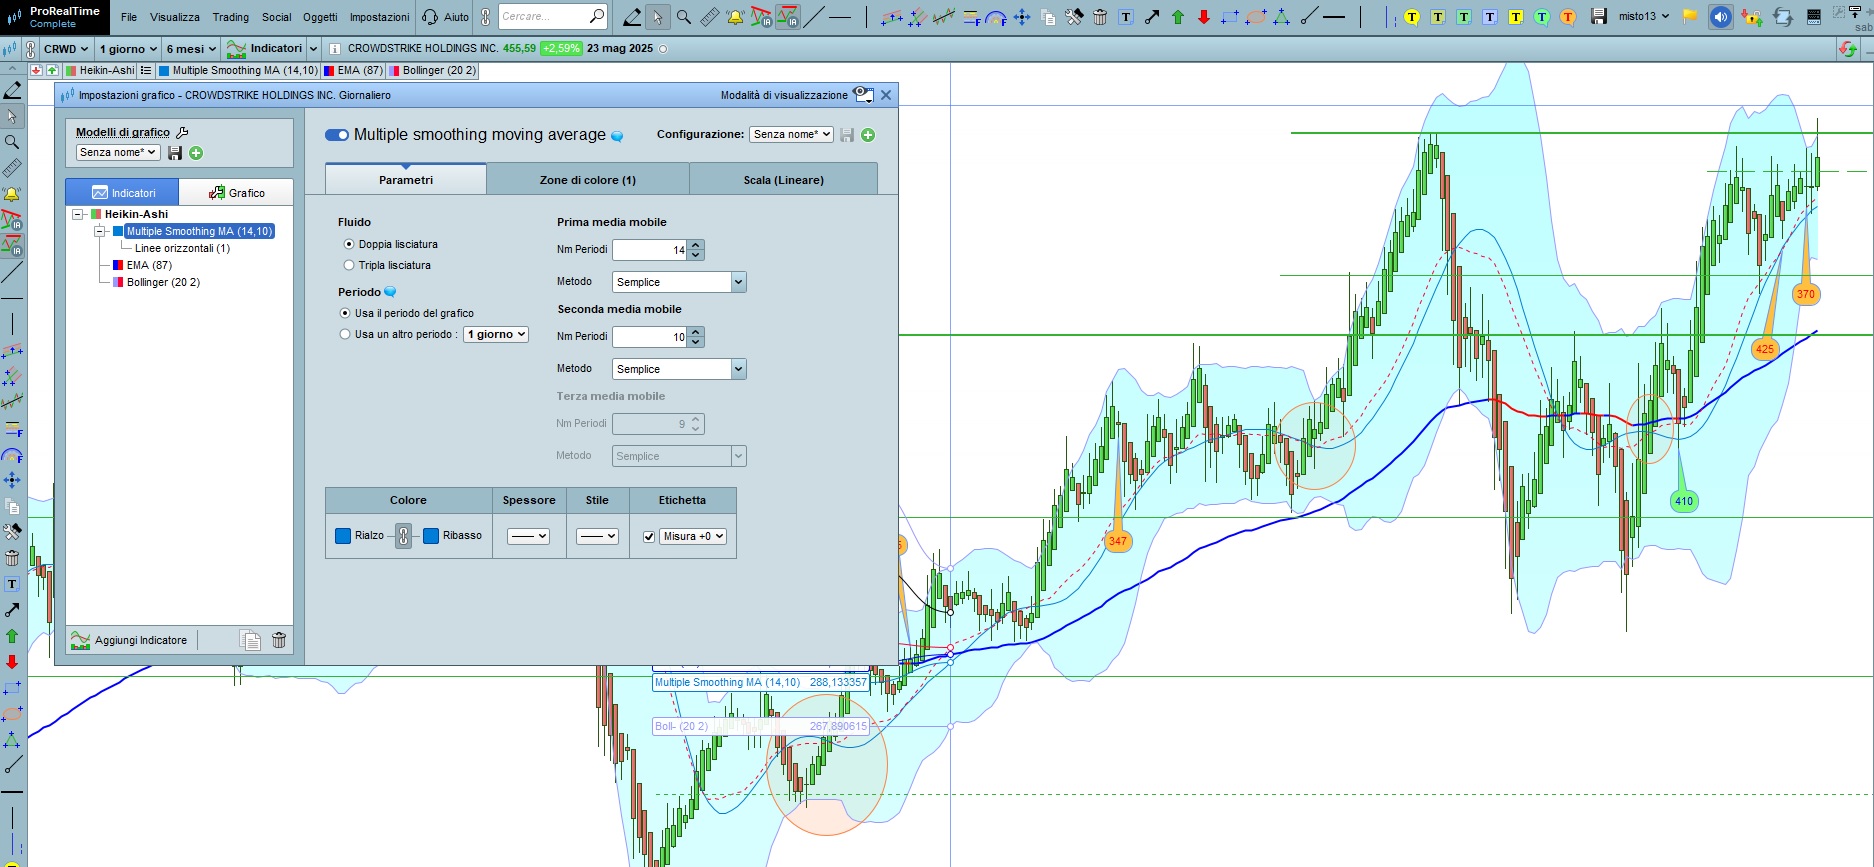The image size is (1874, 867).
Task: Click the refresh sync icon at chart top right
Action: tap(1848, 49)
